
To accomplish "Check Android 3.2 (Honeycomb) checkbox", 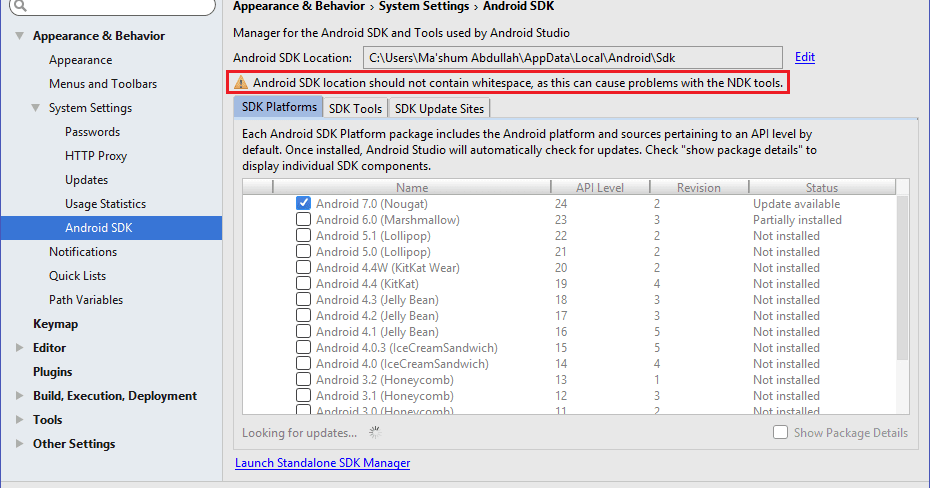I will 303,379.
